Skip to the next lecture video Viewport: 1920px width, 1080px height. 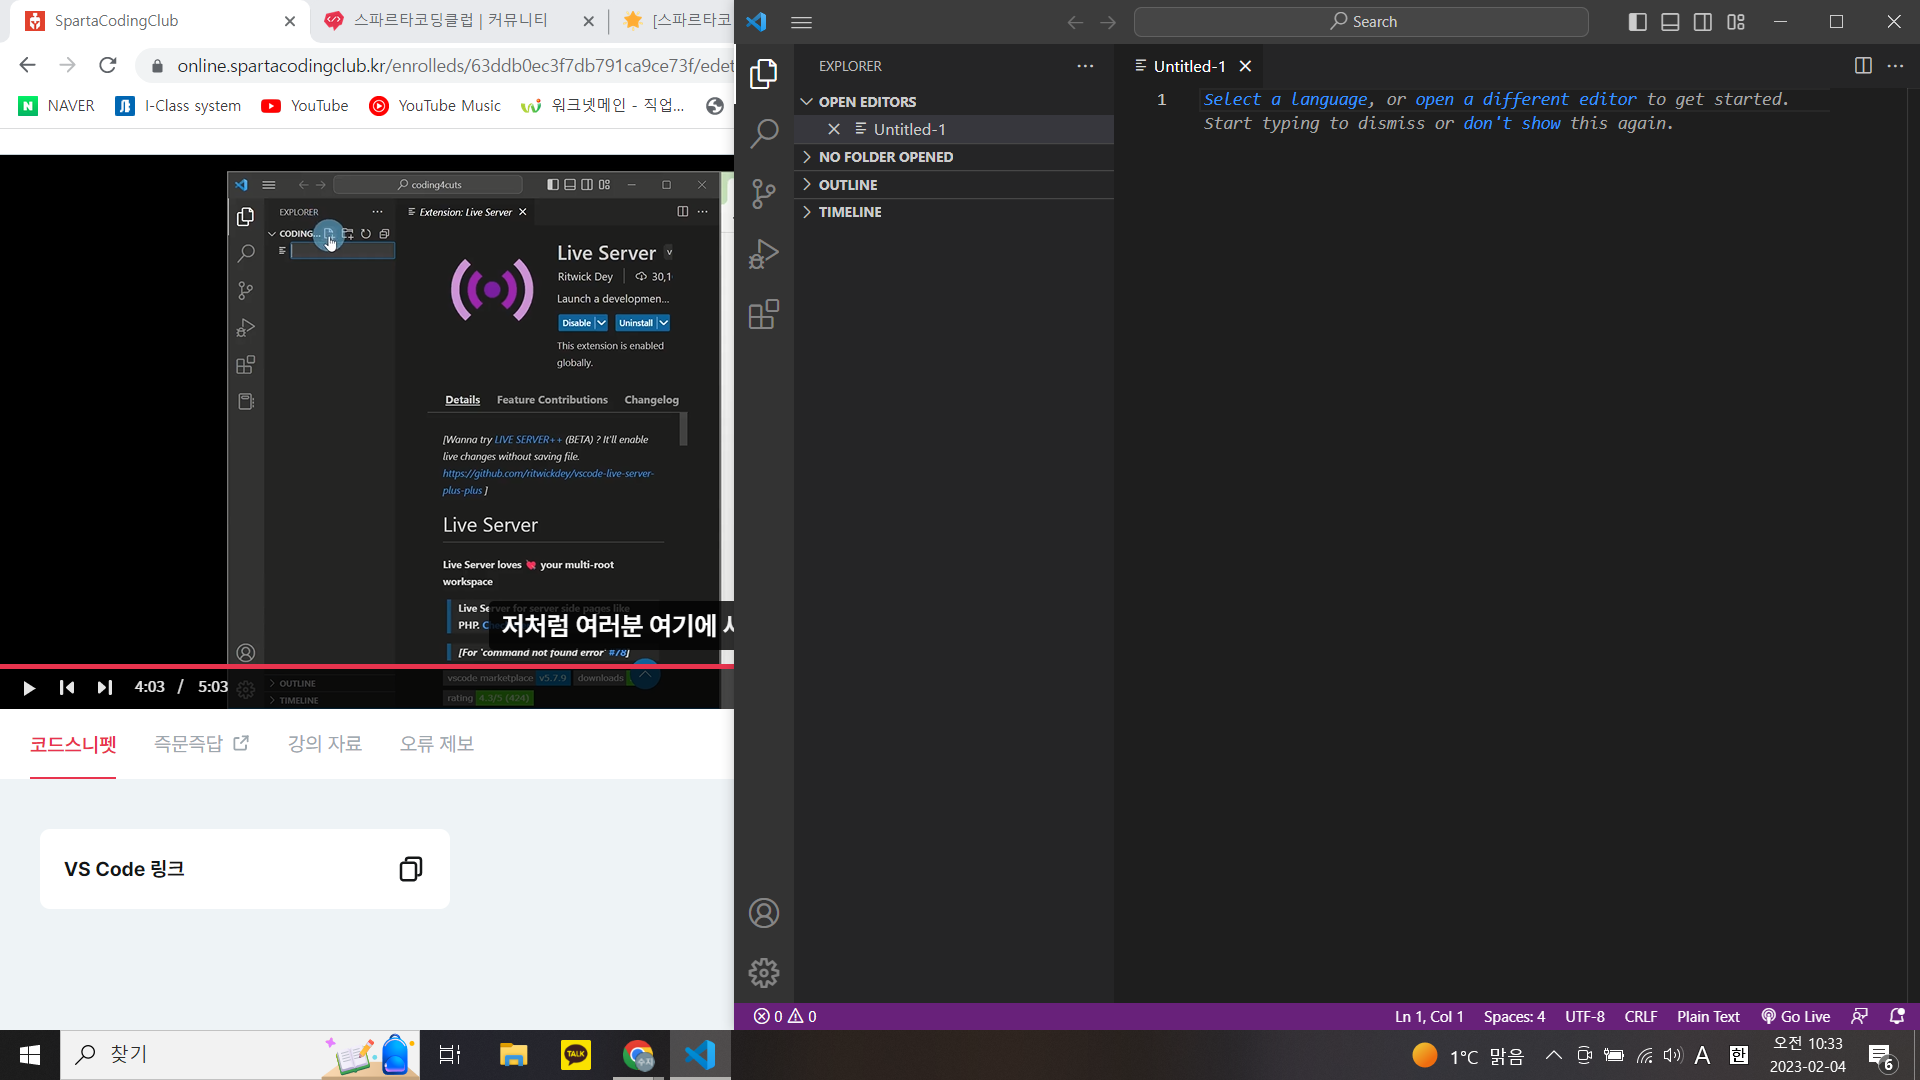(x=105, y=687)
